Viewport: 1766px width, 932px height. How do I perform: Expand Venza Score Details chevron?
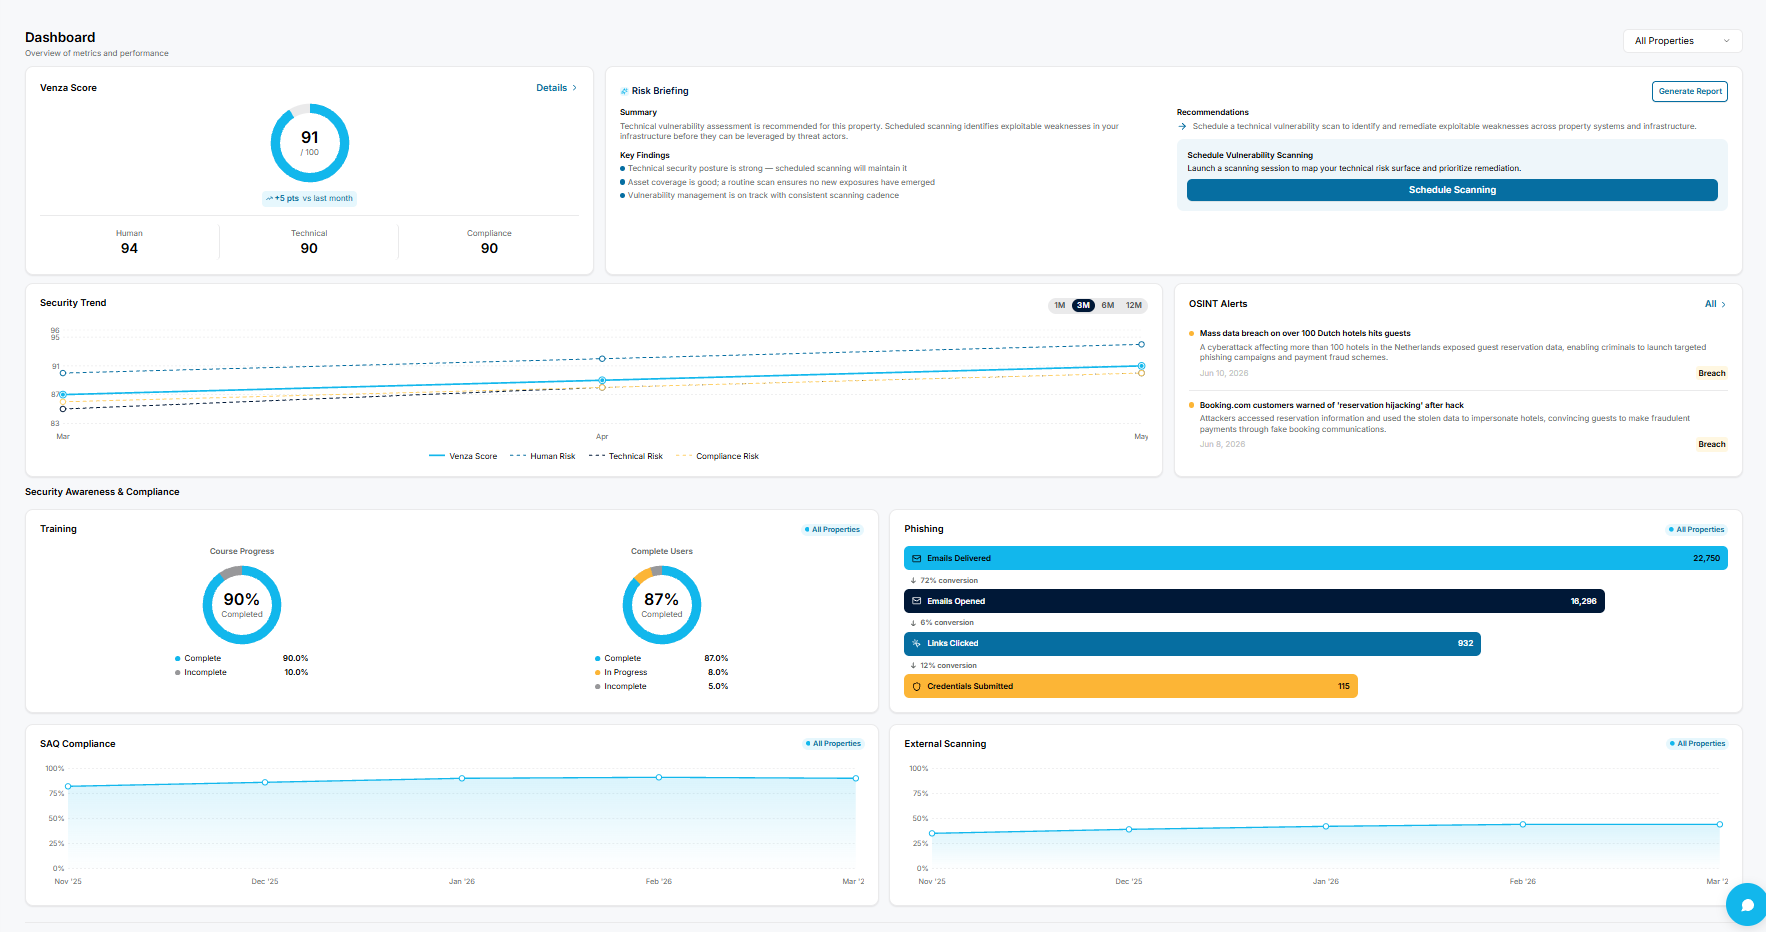[x=574, y=88]
